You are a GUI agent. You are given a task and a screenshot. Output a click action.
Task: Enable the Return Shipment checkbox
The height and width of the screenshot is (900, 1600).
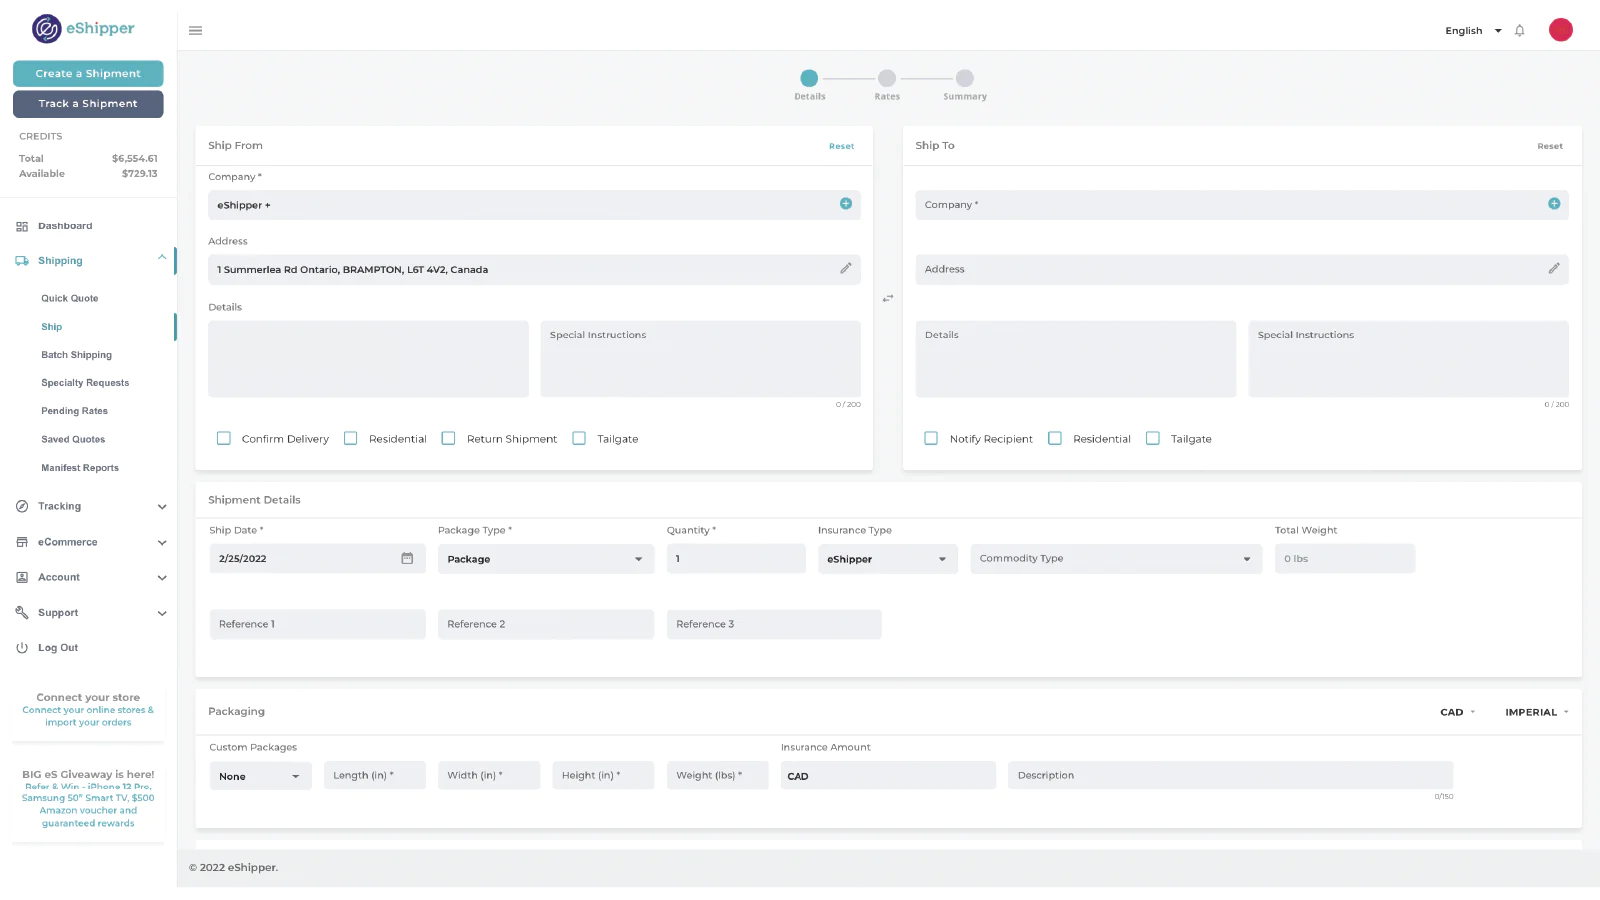[x=449, y=438]
